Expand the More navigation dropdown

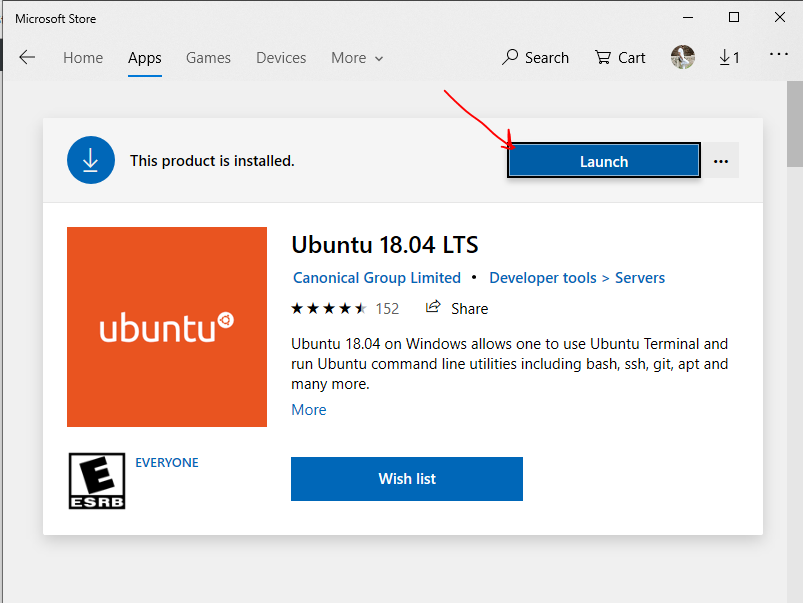click(357, 58)
